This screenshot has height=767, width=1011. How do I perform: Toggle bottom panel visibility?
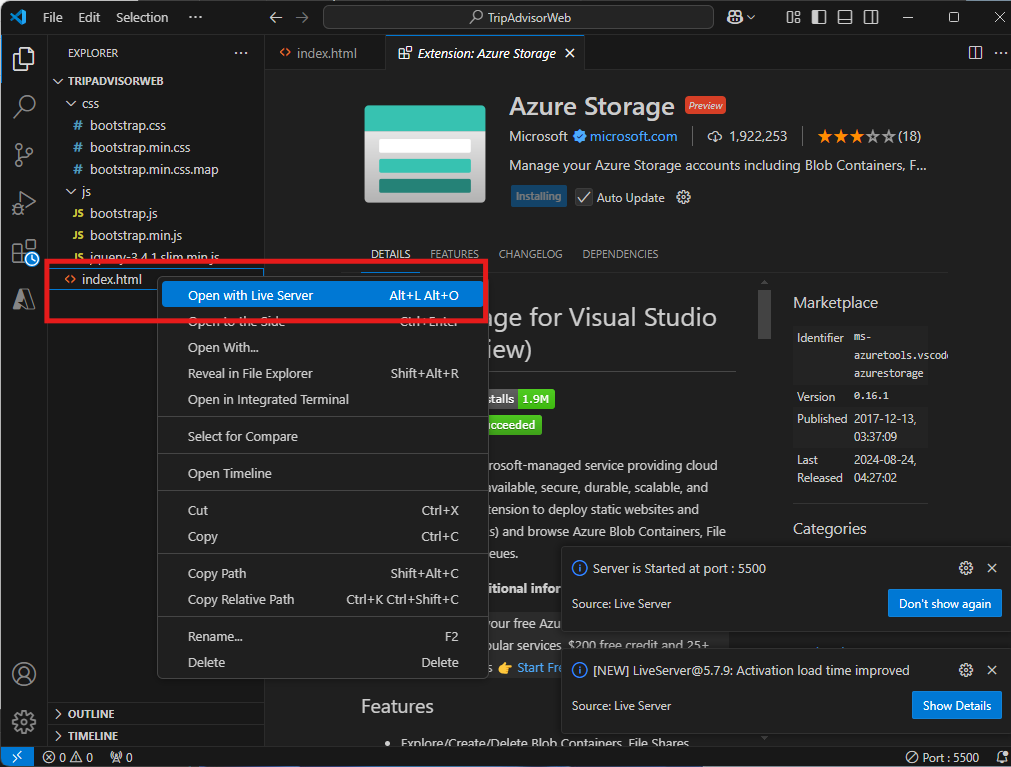845,17
